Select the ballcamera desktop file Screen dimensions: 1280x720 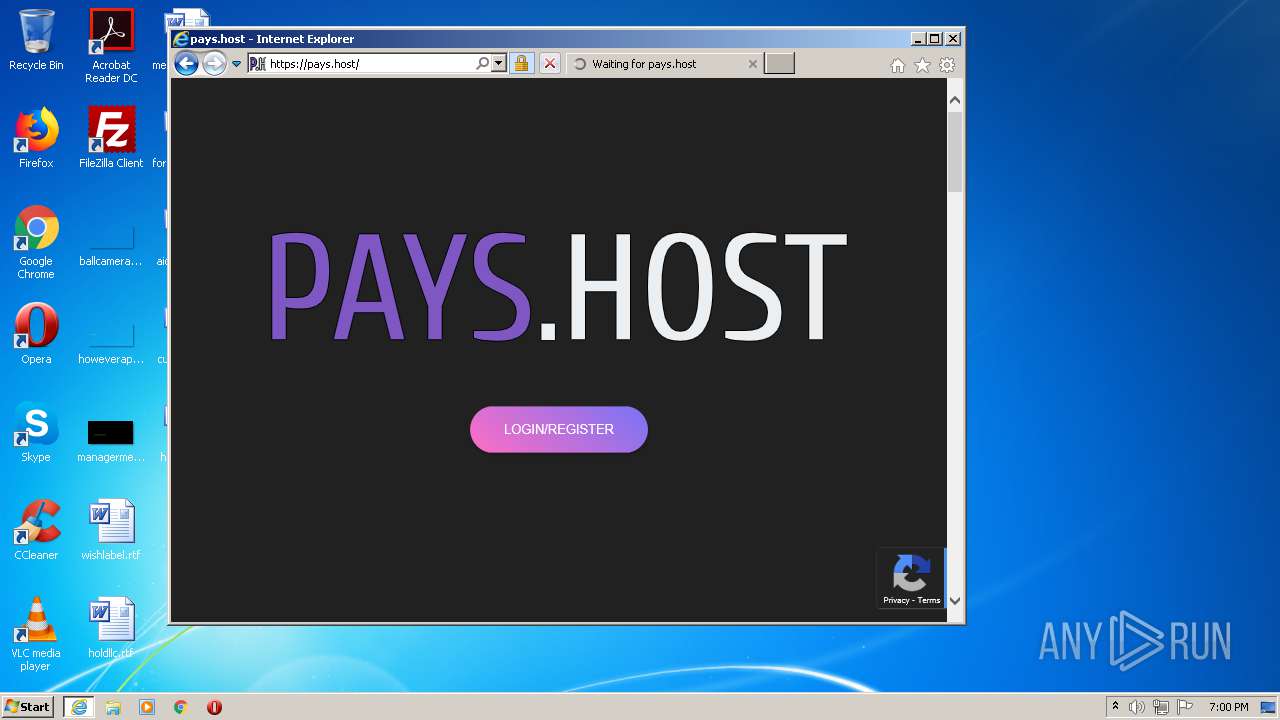(x=111, y=242)
